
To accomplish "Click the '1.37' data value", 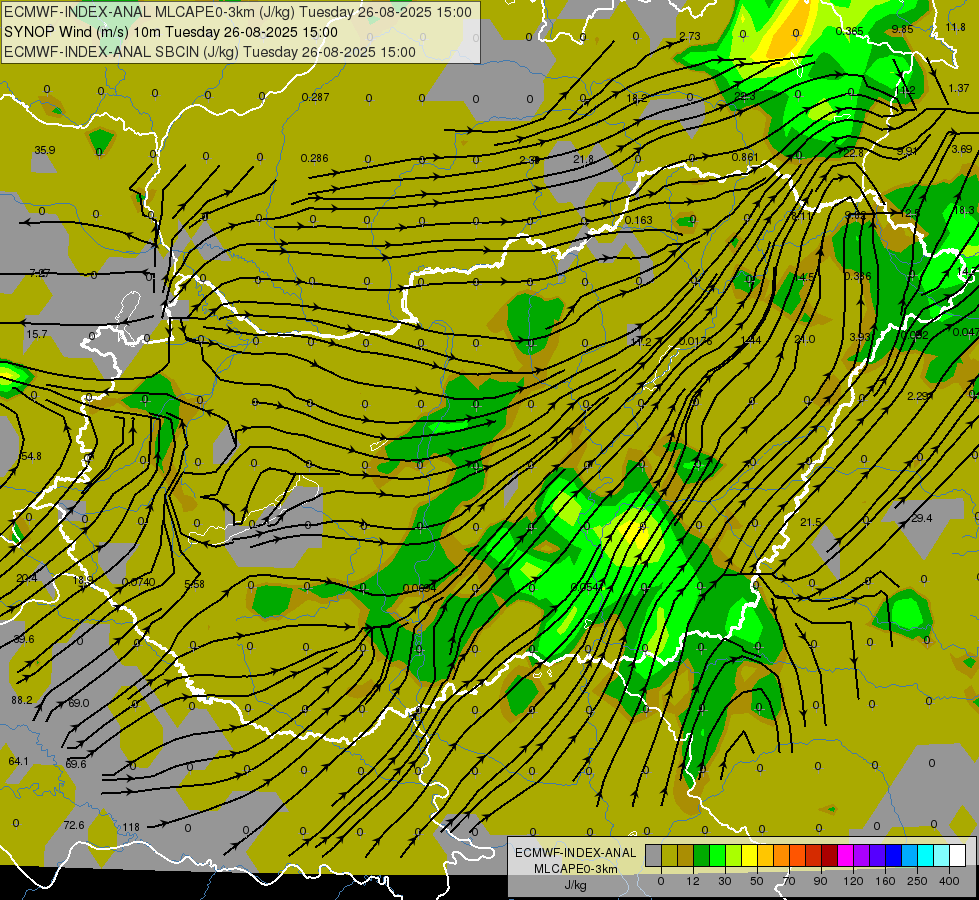I will coord(959,88).
